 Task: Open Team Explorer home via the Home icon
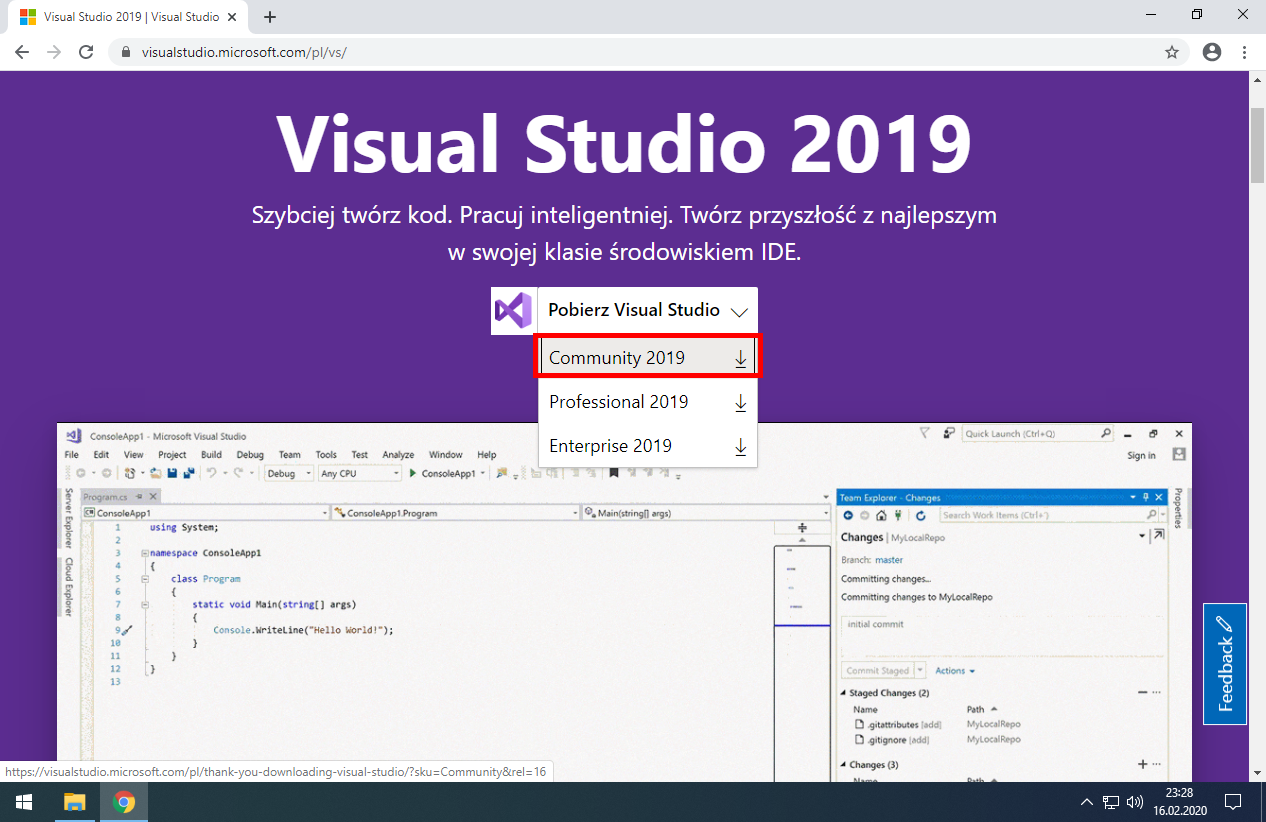[880, 514]
